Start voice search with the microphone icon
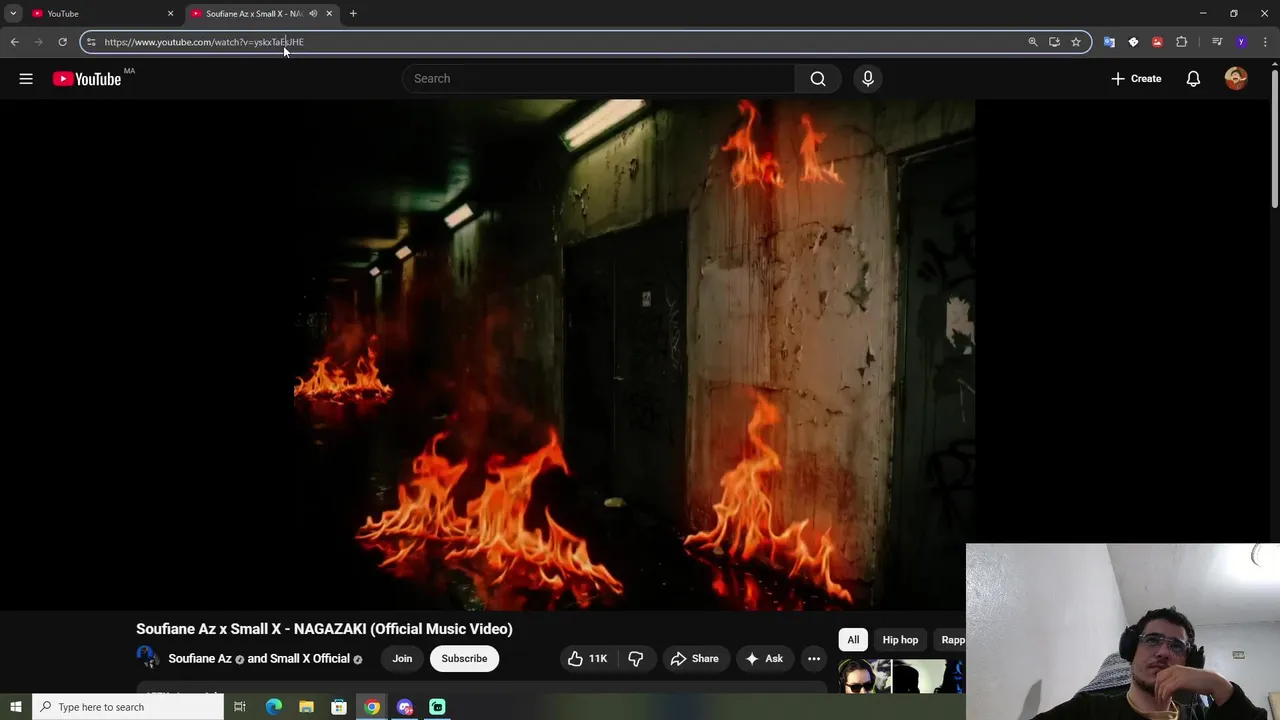The width and height of the screenshot is (1280, 720). pyautogui.click(x=868, y=78)
